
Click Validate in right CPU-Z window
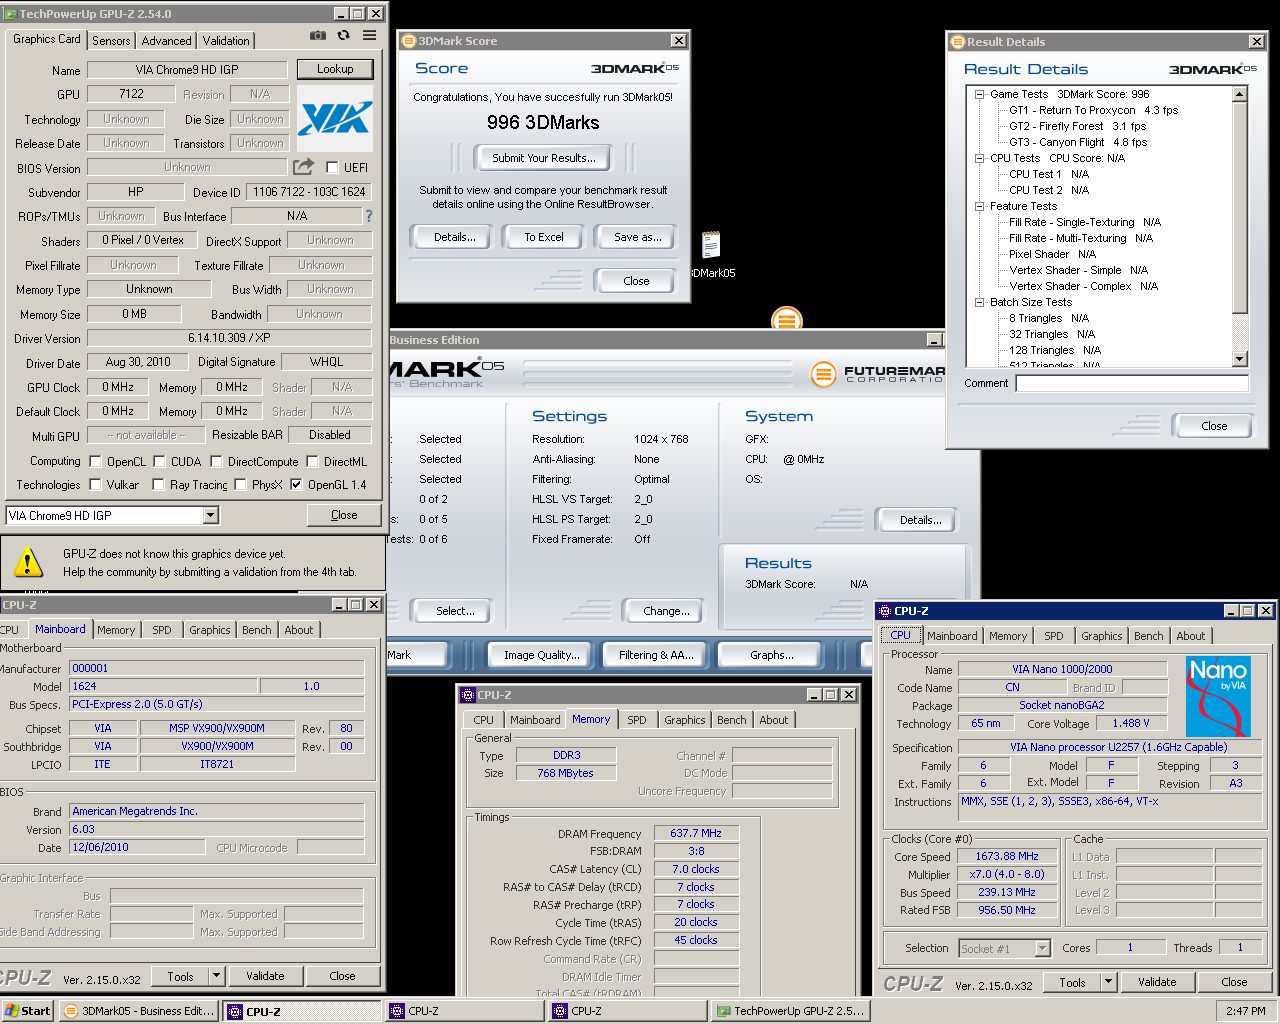click(1156, 982)
